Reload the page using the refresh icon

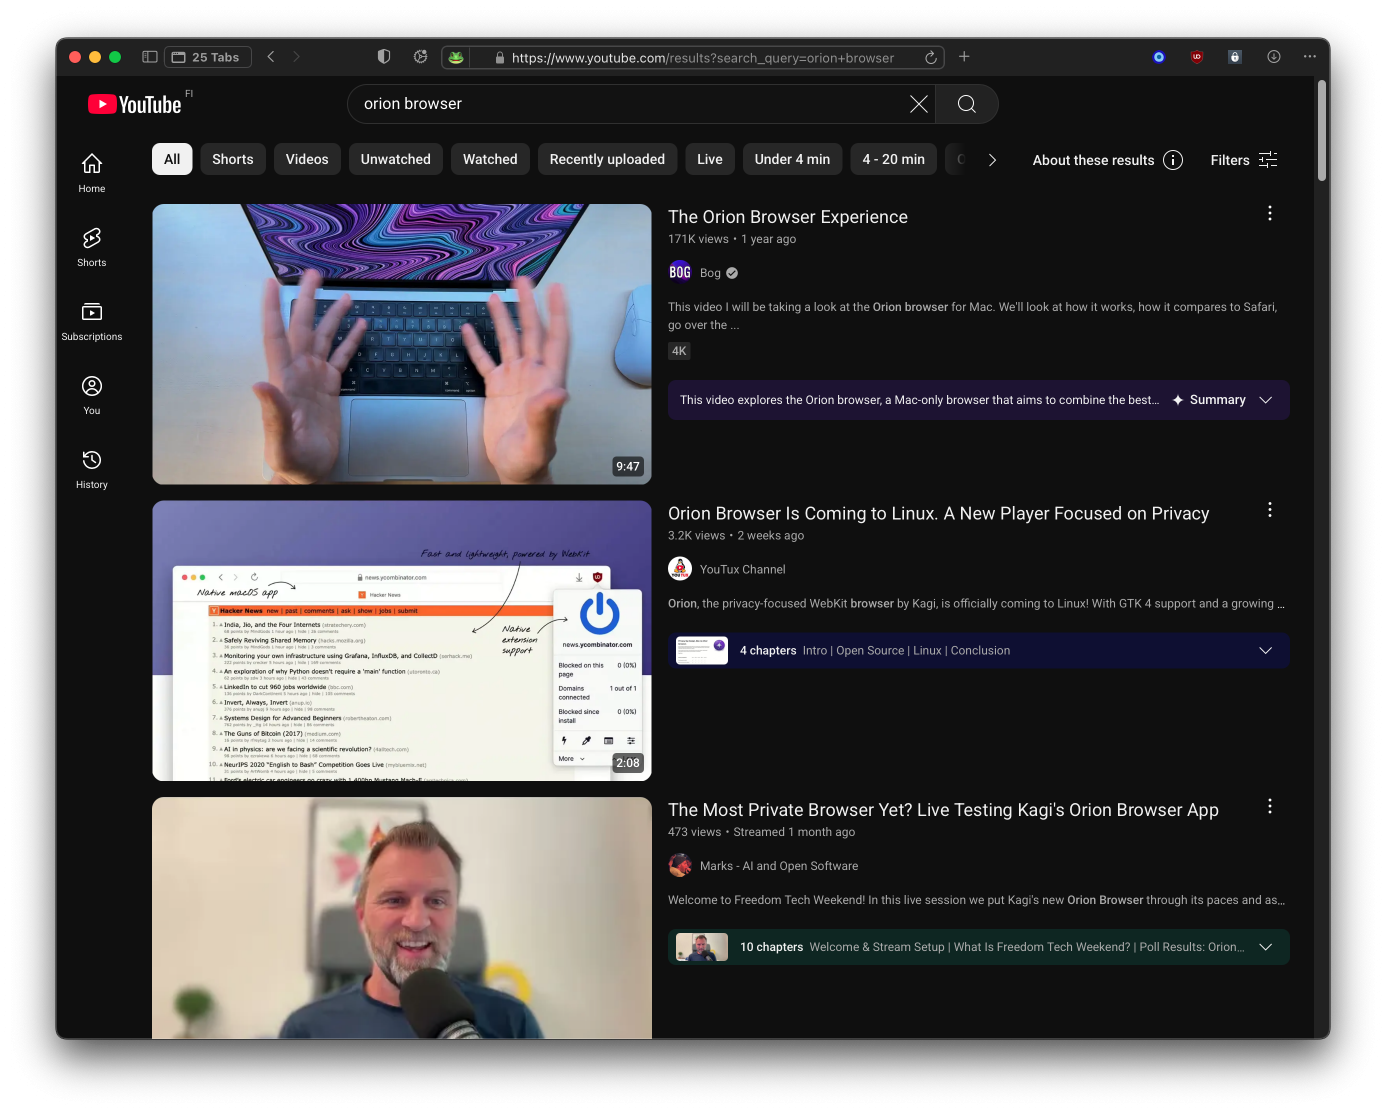pyautogui.click(x=931, y=58)
